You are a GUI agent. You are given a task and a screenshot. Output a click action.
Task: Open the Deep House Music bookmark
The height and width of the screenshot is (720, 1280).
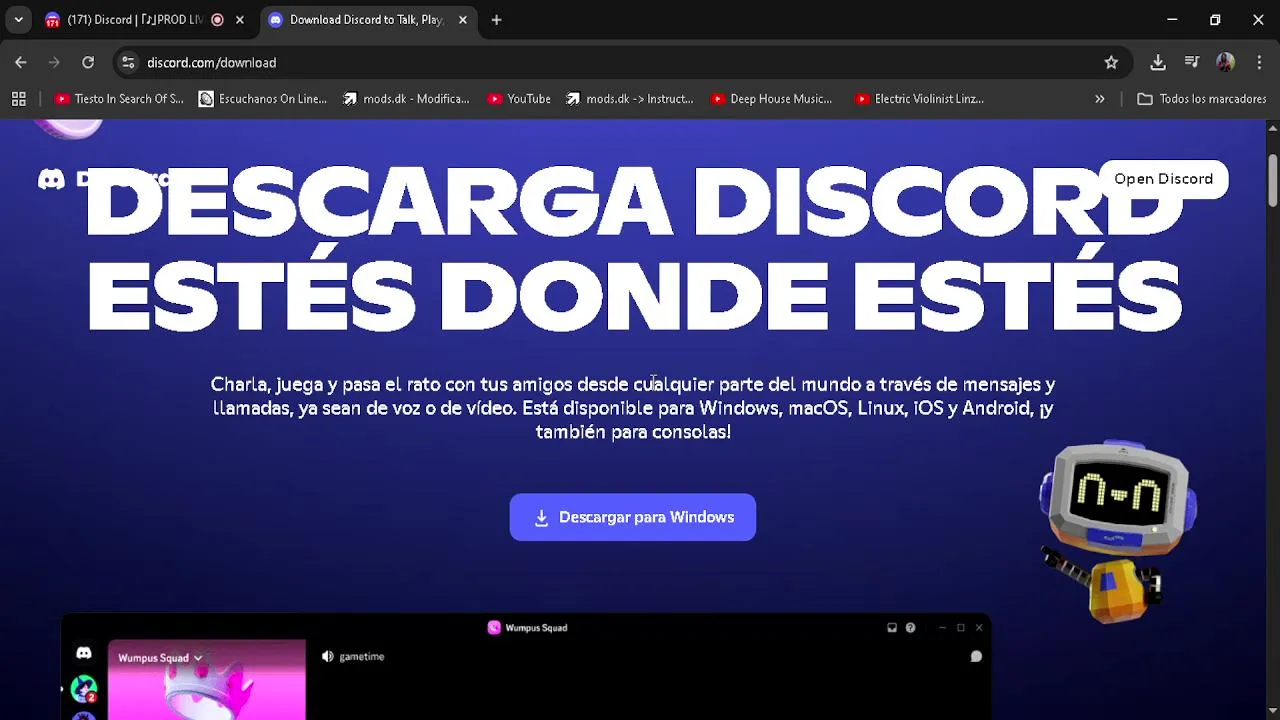click(x=771, y=99)
